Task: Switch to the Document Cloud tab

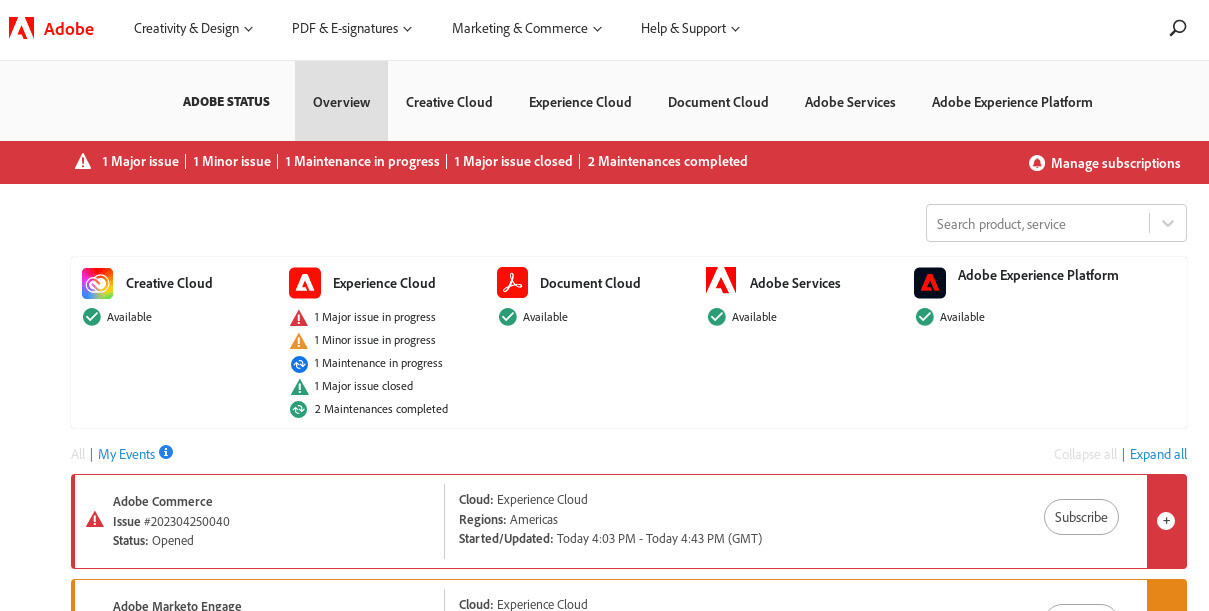Action: [718, 101]
